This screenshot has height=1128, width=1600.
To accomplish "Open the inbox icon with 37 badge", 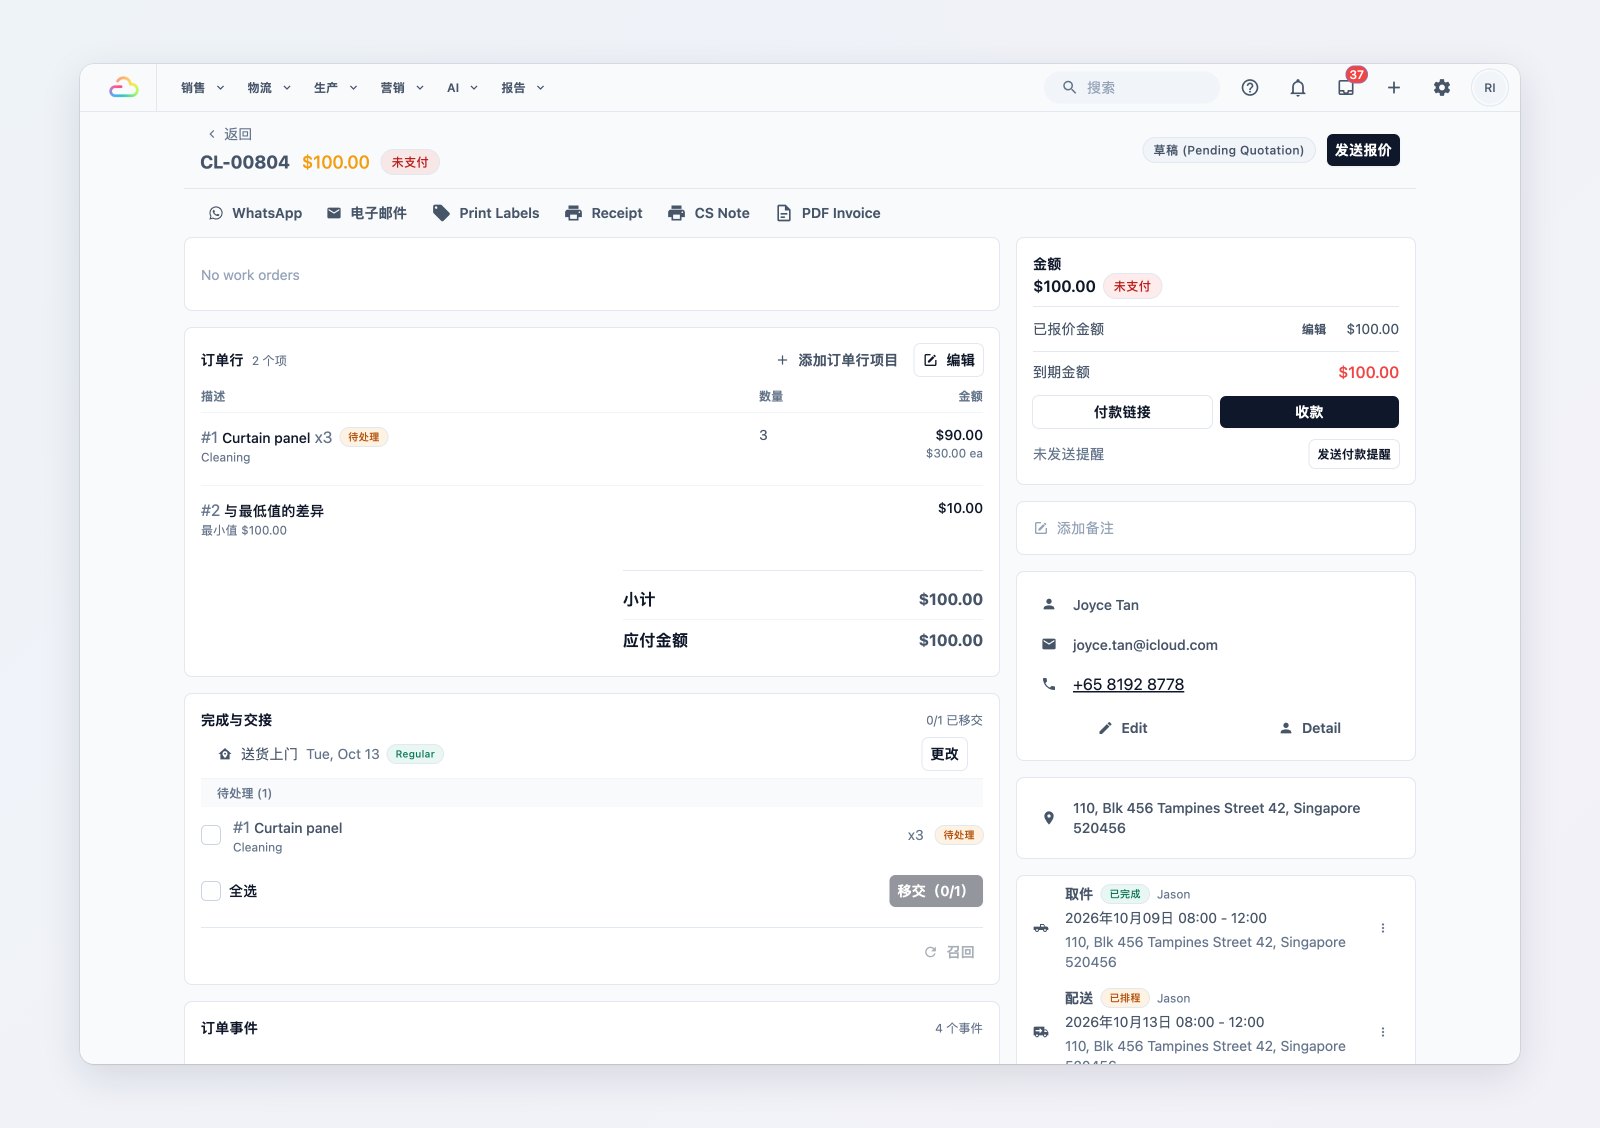I will coord(1346,88).
